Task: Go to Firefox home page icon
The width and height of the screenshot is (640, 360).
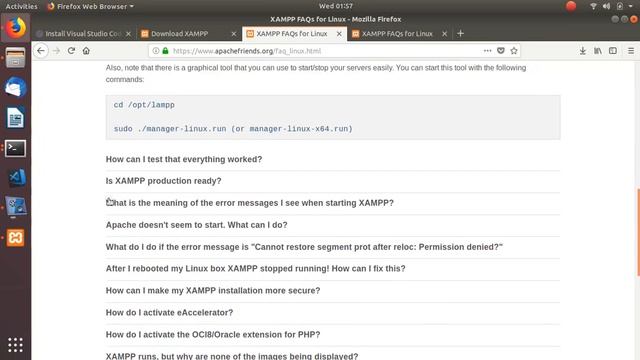Action: click(86, 51)
